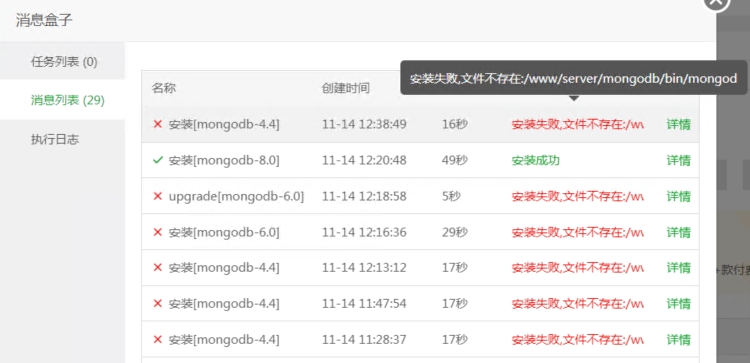The image size is (750, 363).
Task: Select 安装[mongodb-4.4] name in 12:13:12 row
Action: [x=224, y=268]
